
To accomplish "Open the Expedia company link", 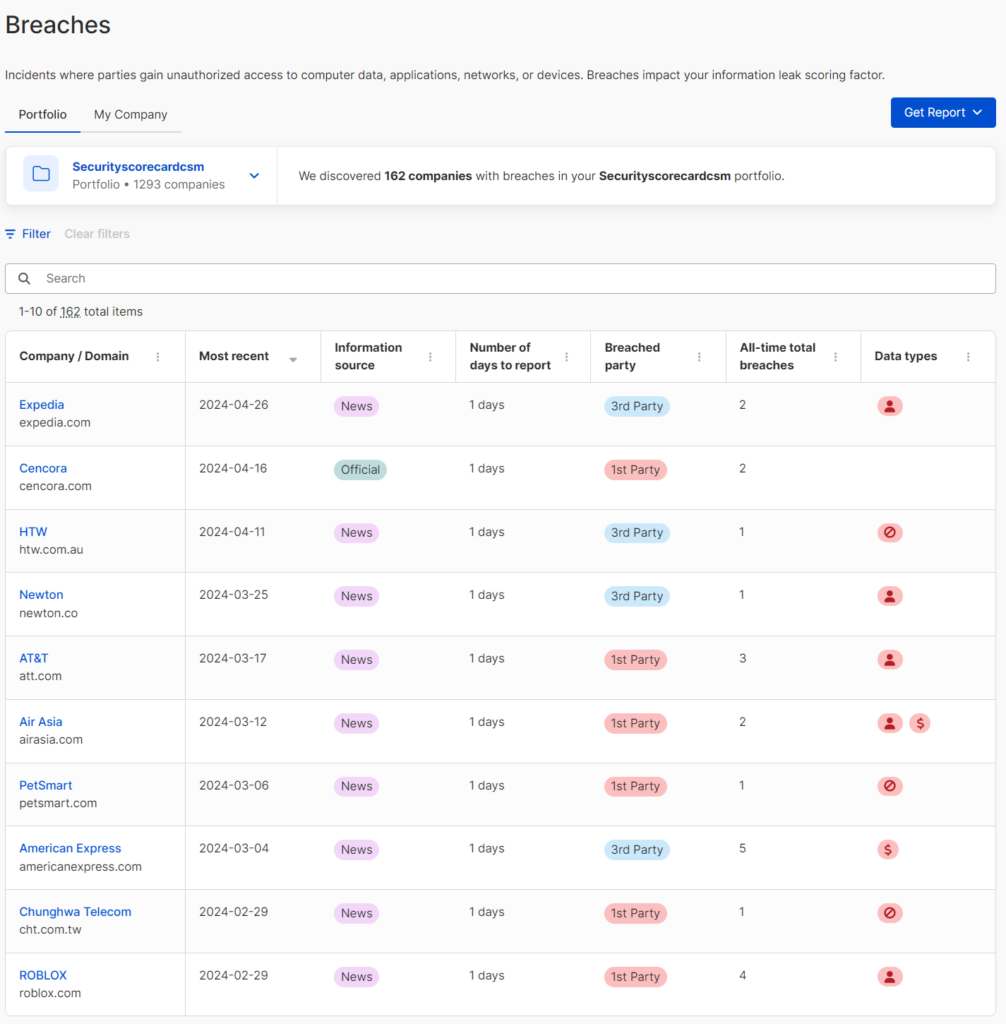I will tap(42, 405).
